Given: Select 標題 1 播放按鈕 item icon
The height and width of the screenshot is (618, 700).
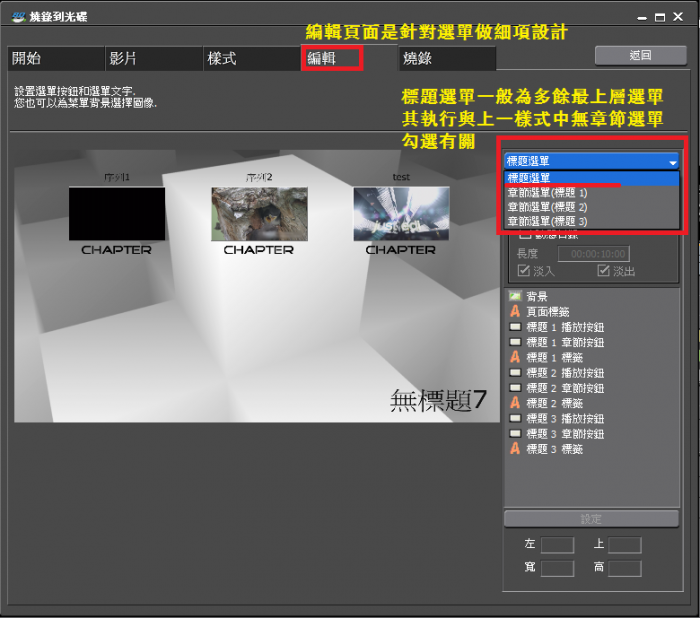Looking at the screenshot, I should click(x=515, y=327).
